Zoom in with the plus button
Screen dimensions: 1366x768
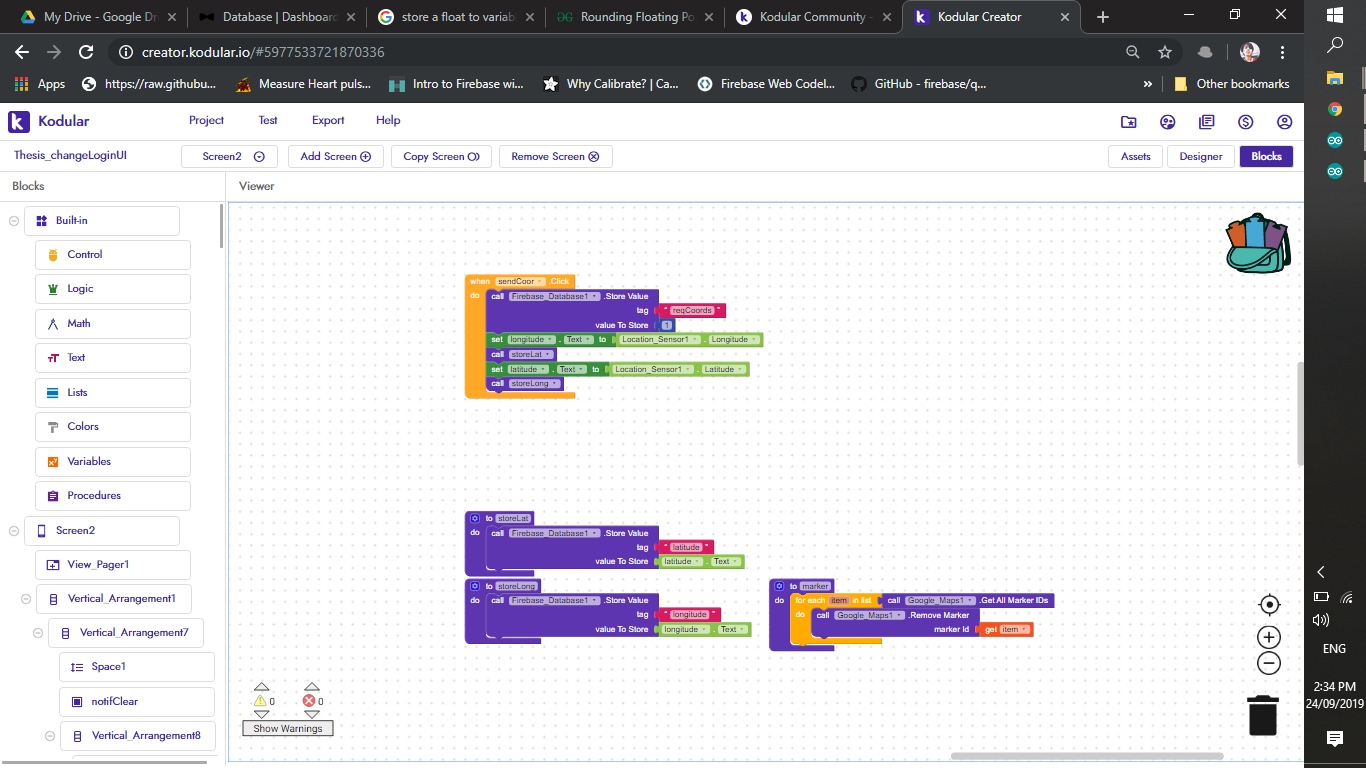pos(1269,637)
